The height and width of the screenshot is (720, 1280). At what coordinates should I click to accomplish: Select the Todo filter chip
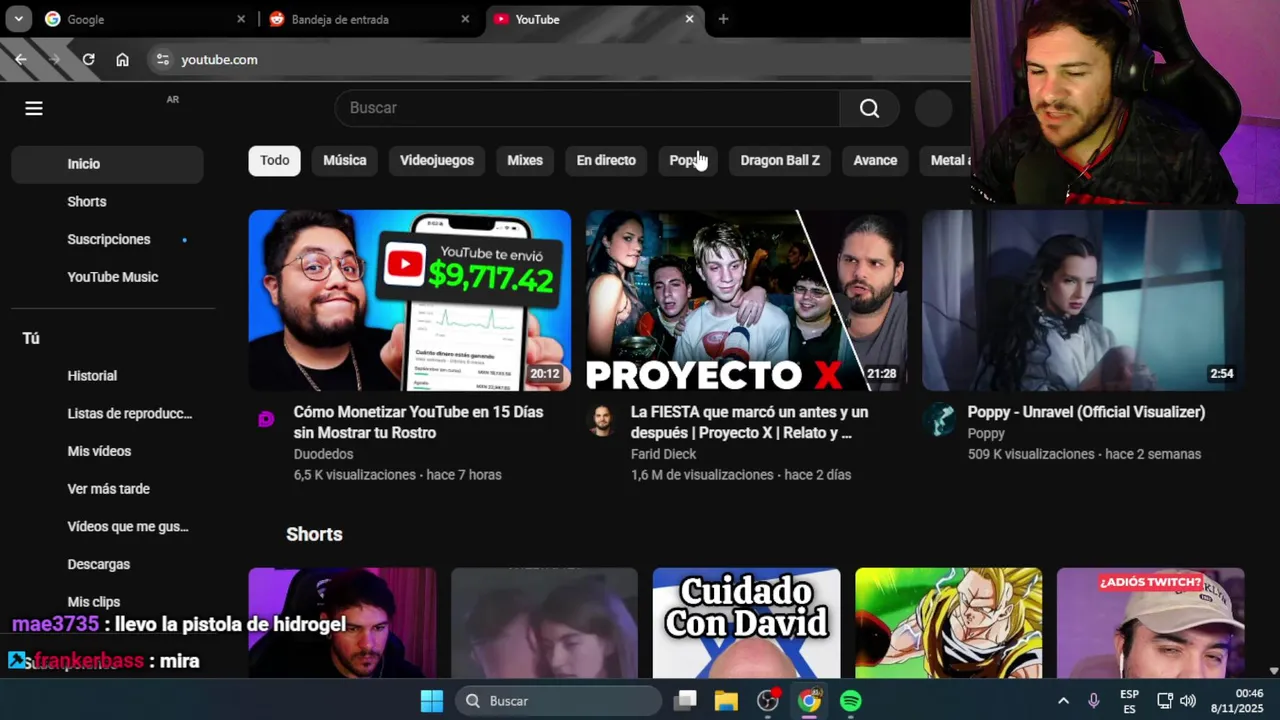pos(275,160)
